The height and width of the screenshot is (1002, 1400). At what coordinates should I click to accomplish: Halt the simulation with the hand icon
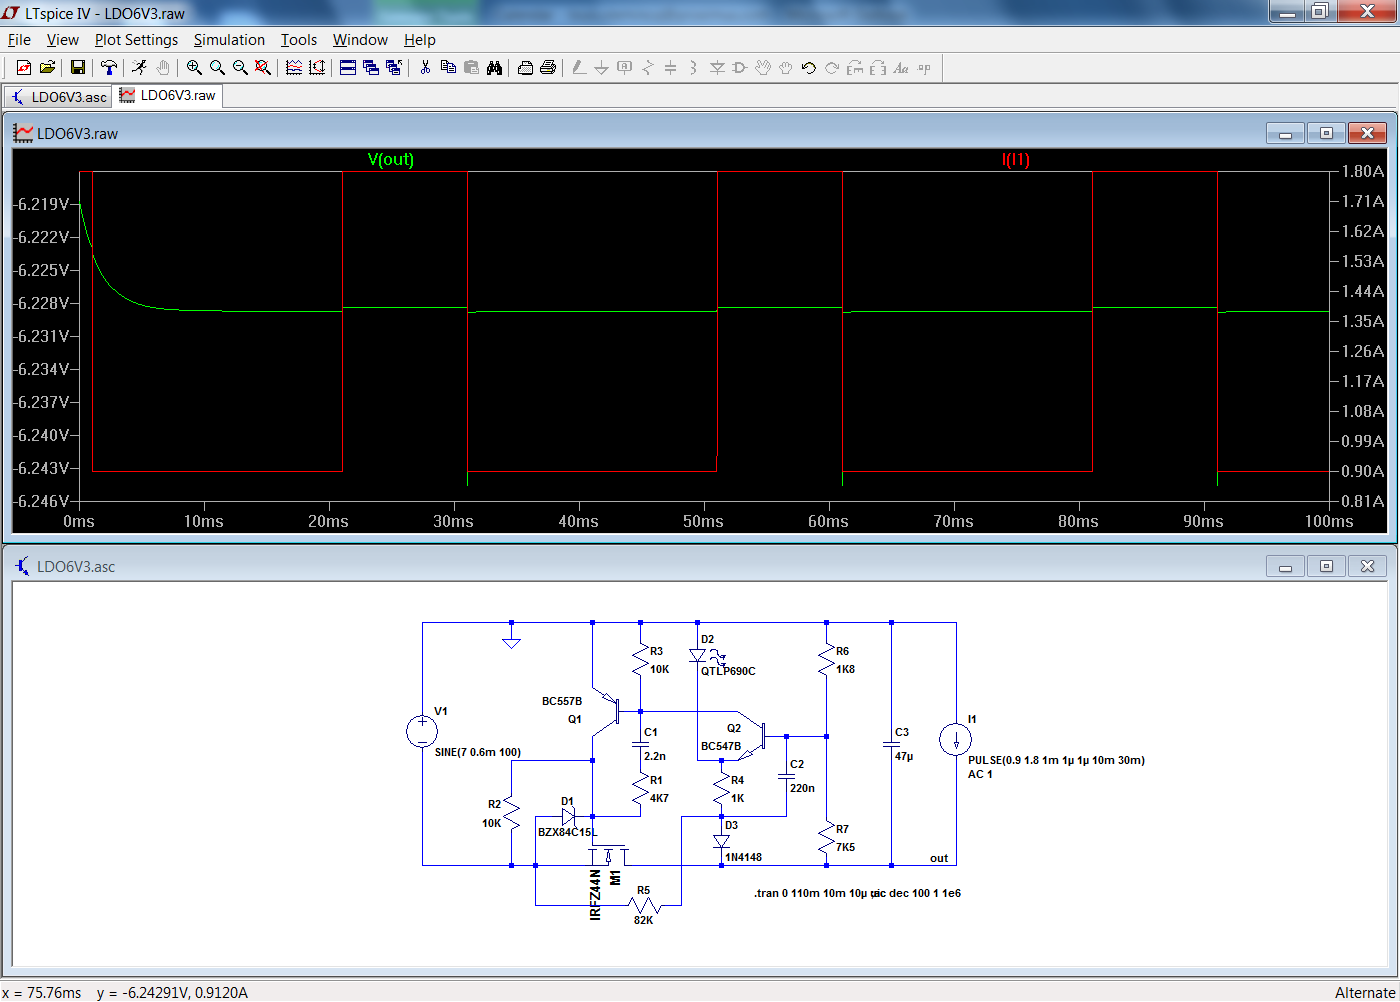pos(163,68)
